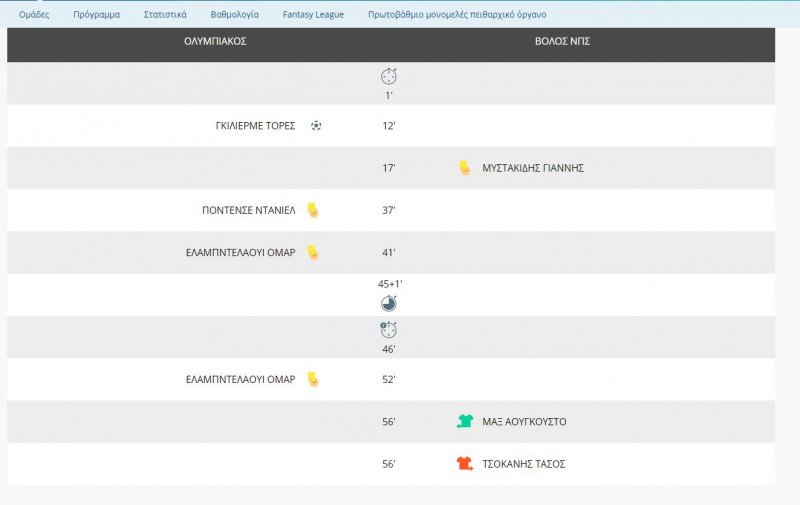Click the 46' minute label
Viewport: 800px width, 505px height.
389,349
